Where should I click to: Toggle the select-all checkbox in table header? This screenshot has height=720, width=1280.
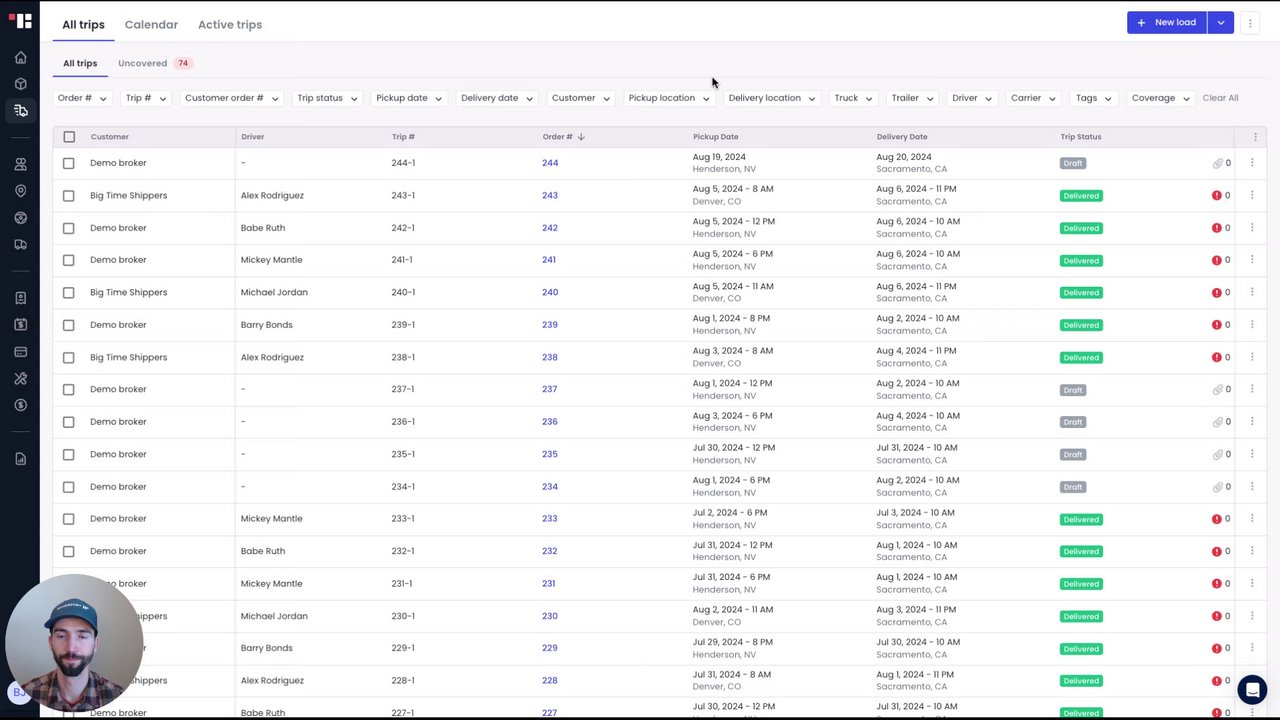[x=69, y=137]
